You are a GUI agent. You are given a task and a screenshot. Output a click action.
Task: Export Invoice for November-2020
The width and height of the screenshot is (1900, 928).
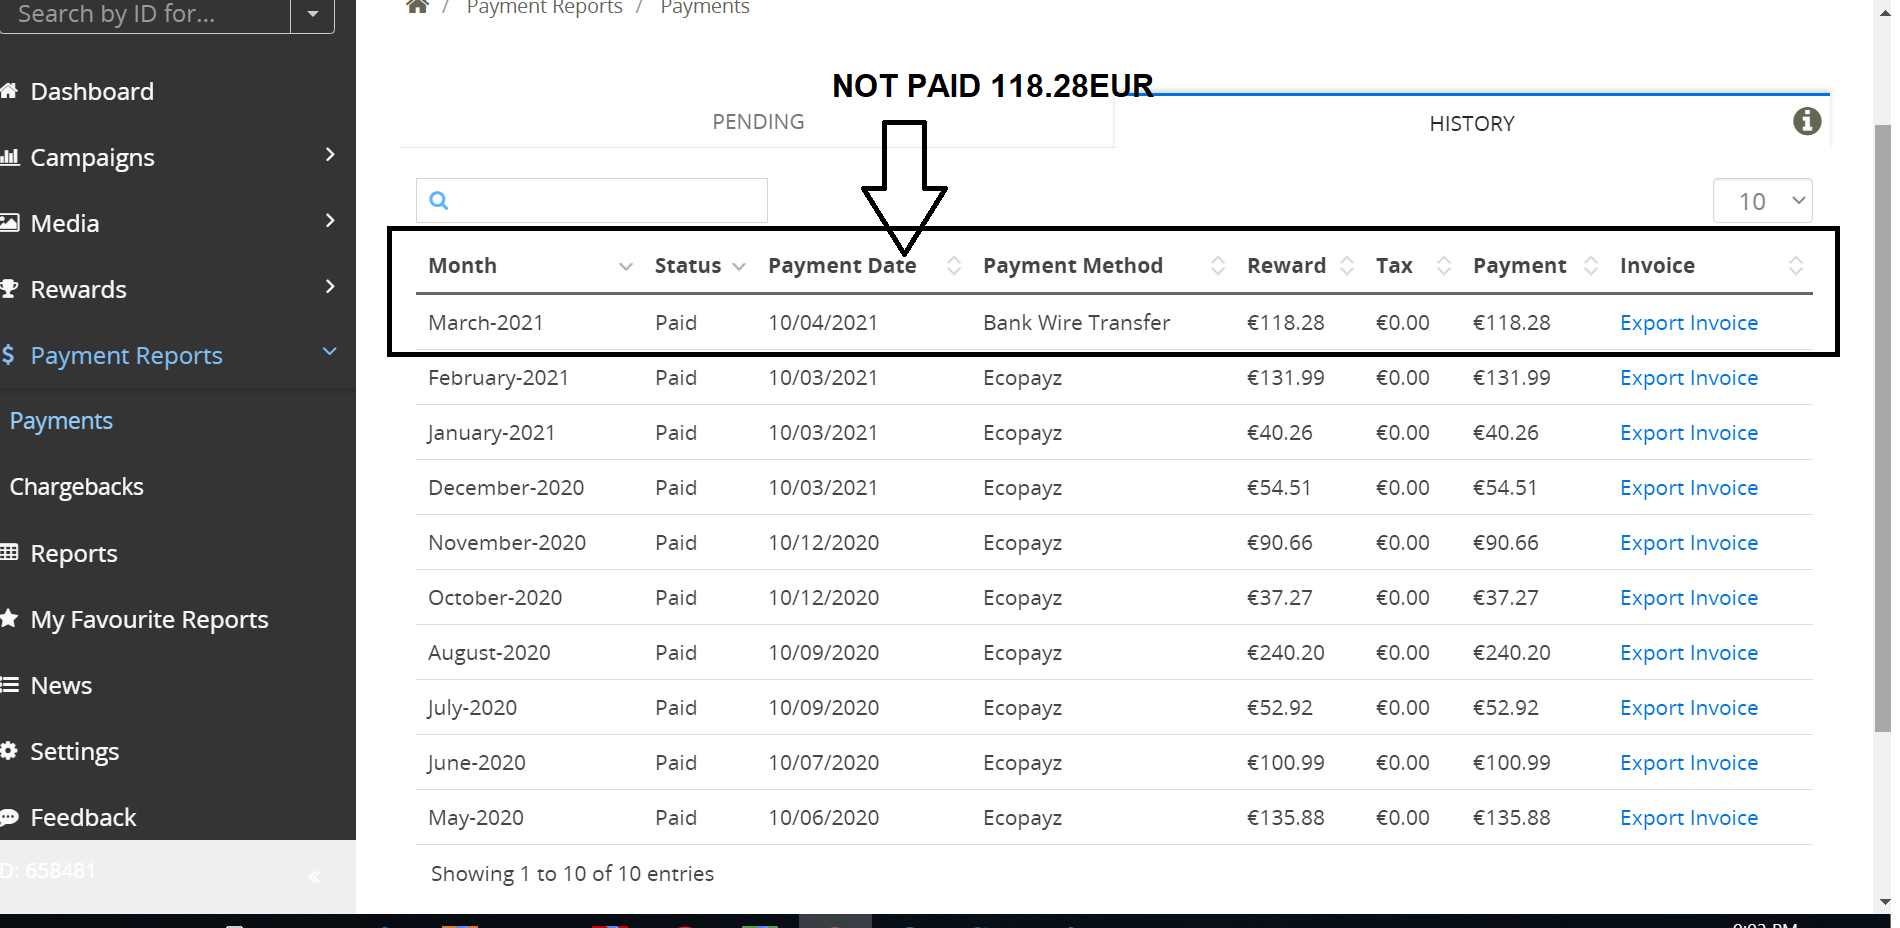click(1689, 542)
